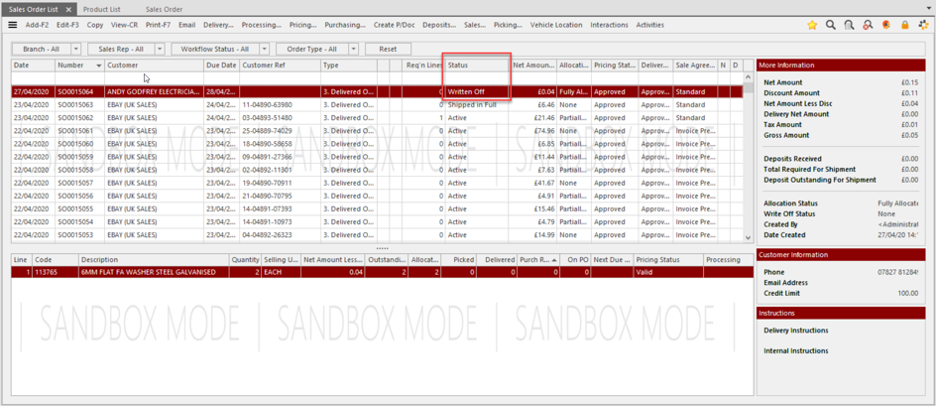The image size is (936, 406).
Task: Click the yellow star favourites icon
Action: coord(812,25)
